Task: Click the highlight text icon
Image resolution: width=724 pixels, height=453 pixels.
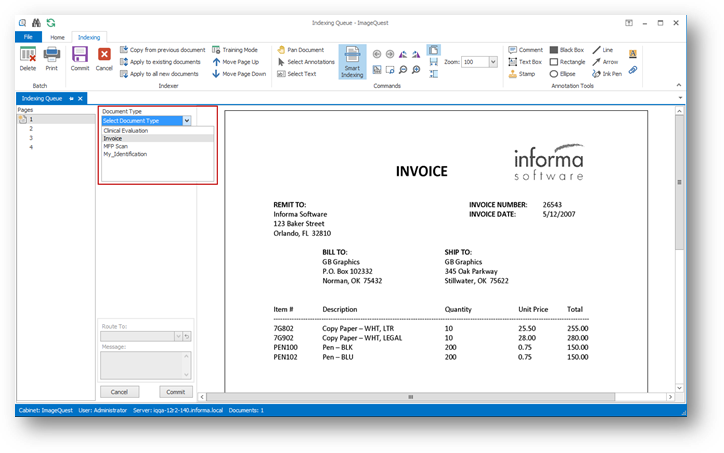Action: (x=633, y=54)
